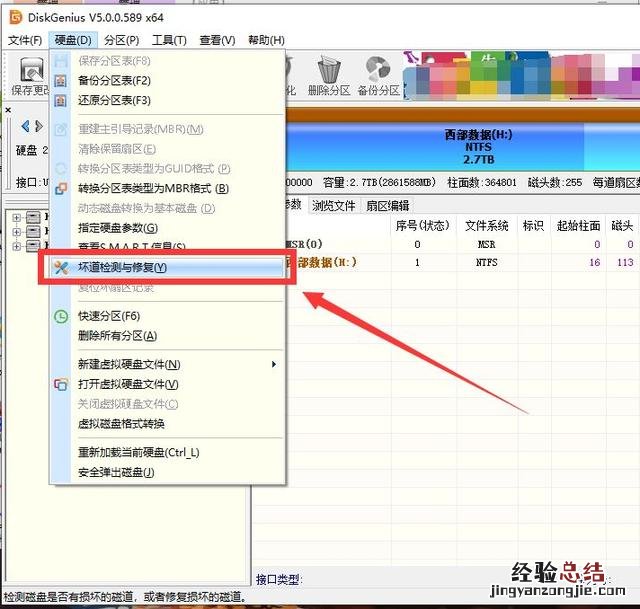
Task: Select 坏道检测与修复(Y) menu entry
Action: (x=122, y=268)
